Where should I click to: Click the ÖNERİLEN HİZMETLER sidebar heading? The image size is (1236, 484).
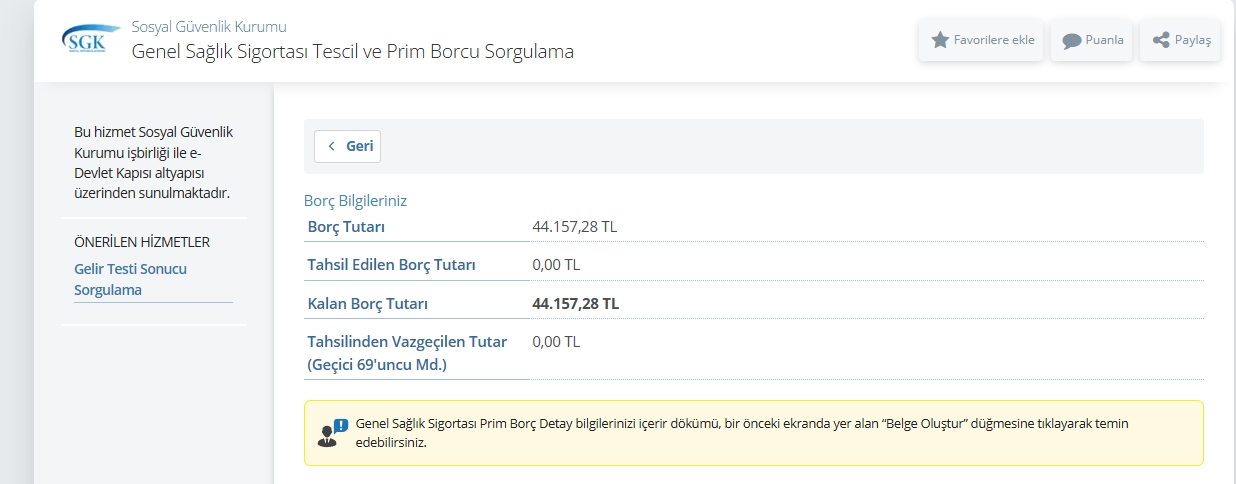tap(142, 242)
